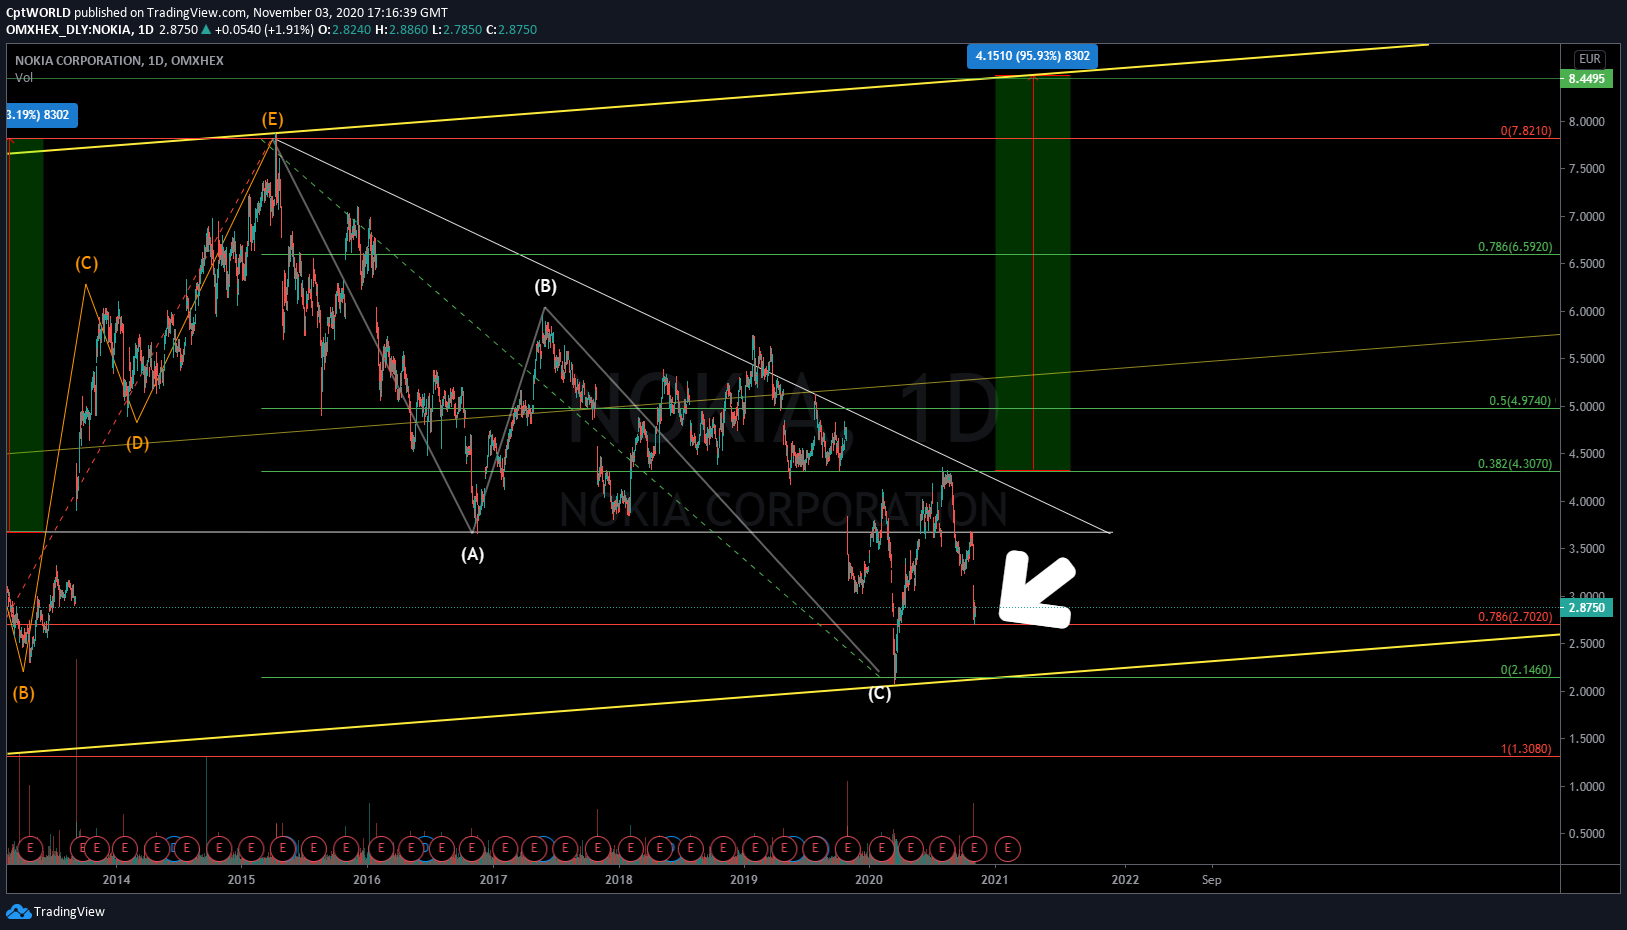Viewport: 1627px width, 930px height.
Task: Click the 4.0000 tick on the price axis
Action: click(1586, 502)
